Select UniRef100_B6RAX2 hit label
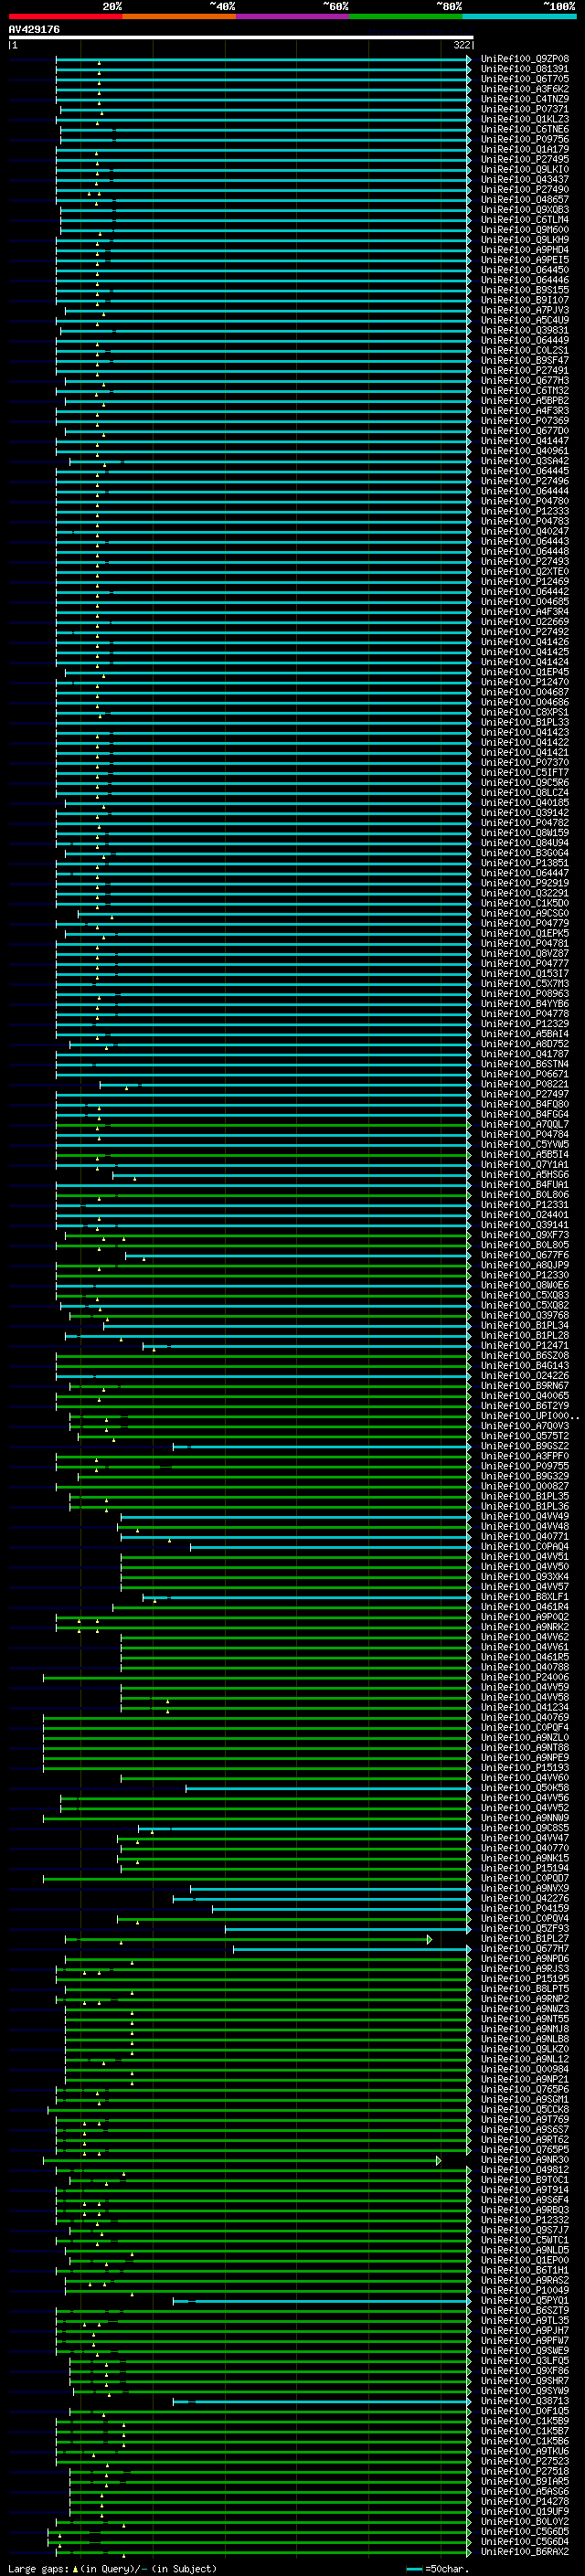Viewport: 585px width, 2576px height. [x=524, y=2552]
